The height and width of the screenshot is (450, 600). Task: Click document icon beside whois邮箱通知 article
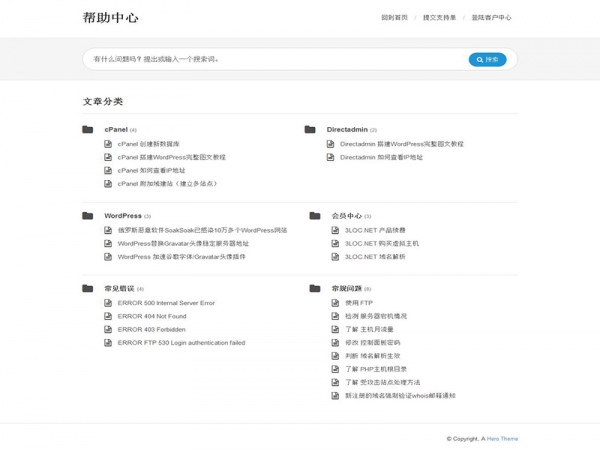coord(335,395)
